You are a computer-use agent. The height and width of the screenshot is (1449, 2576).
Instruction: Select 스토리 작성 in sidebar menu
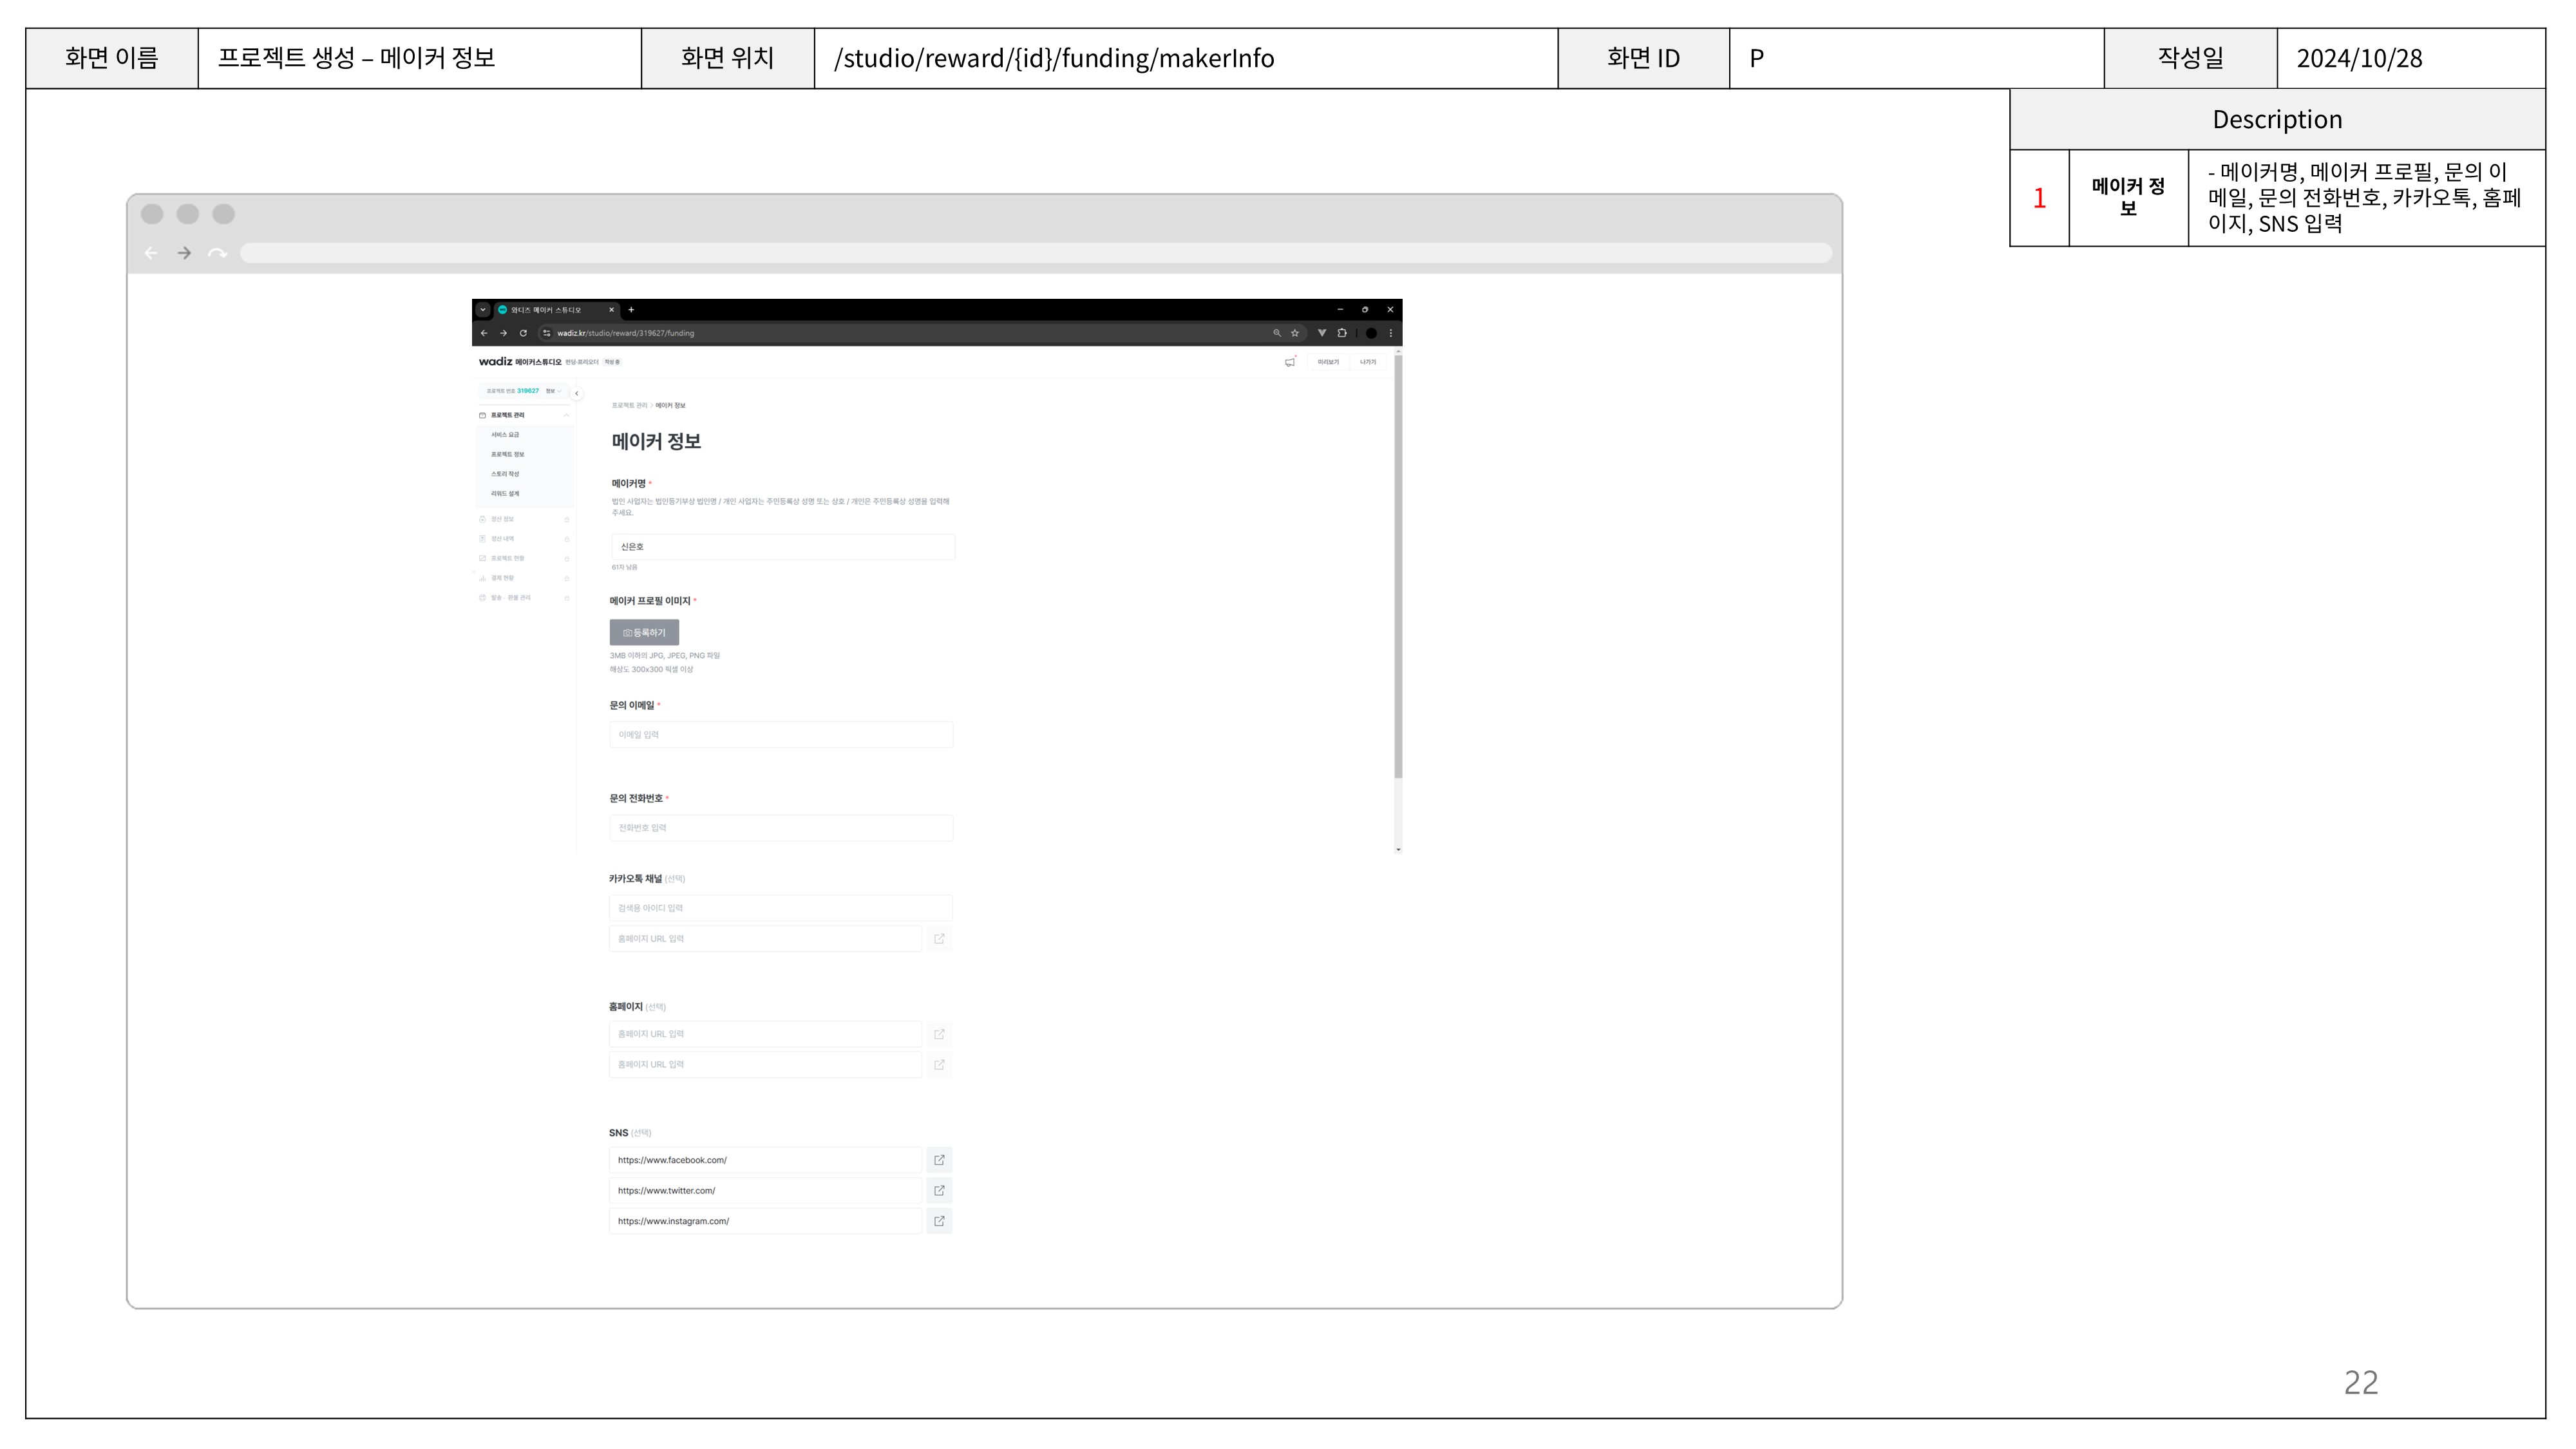click(505, 474)
